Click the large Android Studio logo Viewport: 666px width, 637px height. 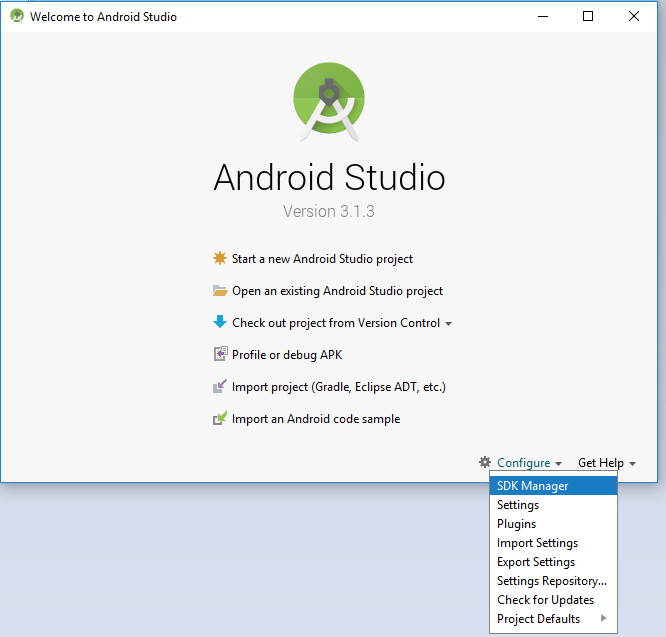329,101
